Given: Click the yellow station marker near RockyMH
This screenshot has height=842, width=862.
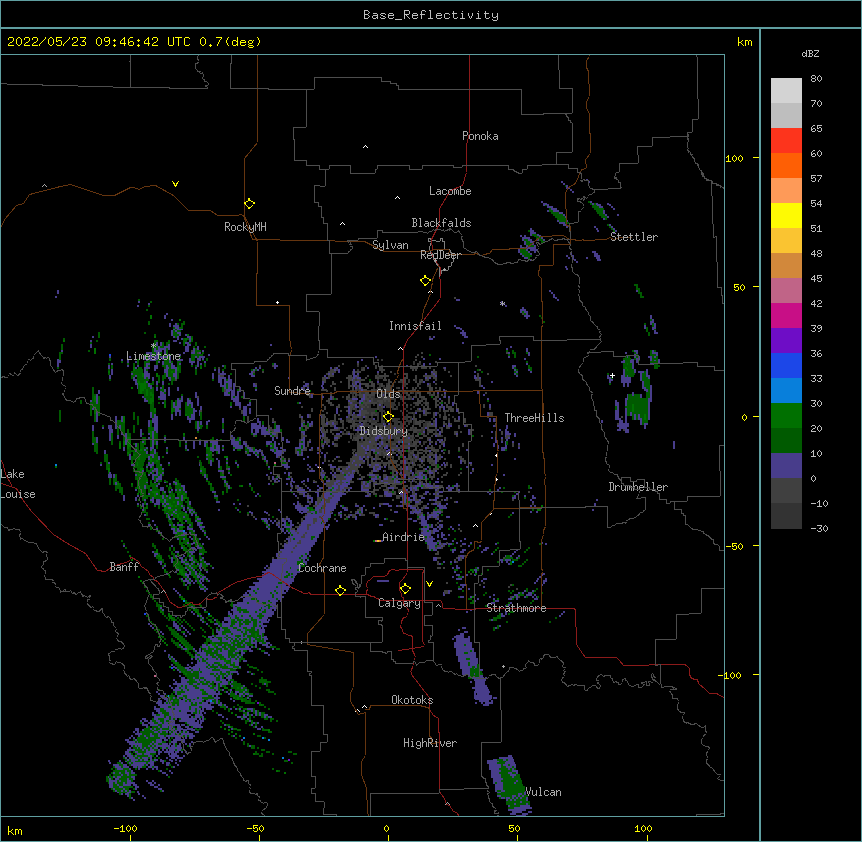Looking at the screenshot, I should [x=249, y=204].
